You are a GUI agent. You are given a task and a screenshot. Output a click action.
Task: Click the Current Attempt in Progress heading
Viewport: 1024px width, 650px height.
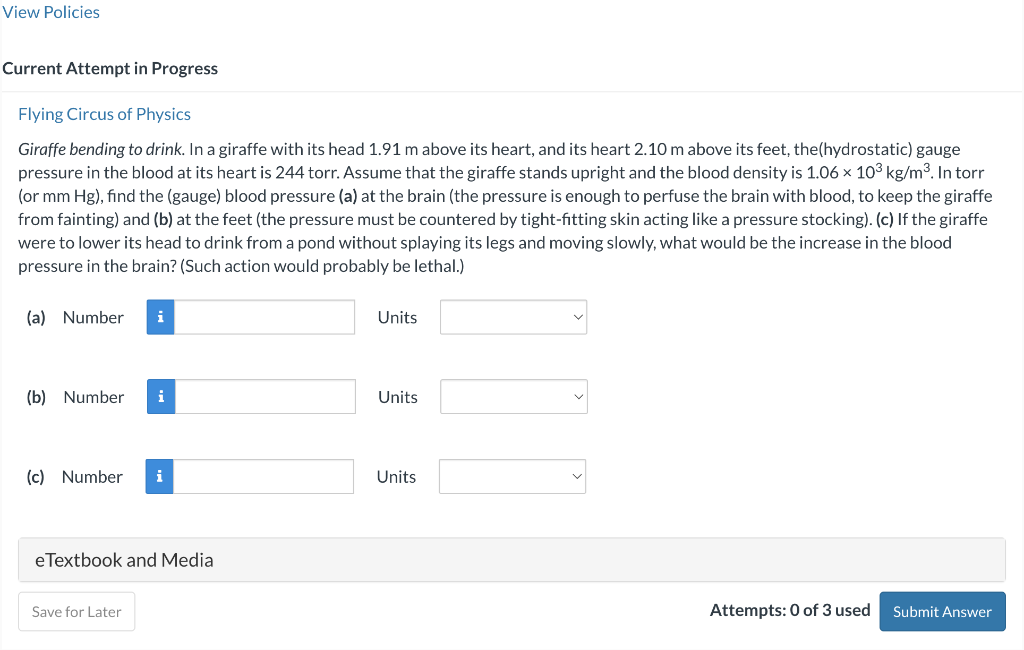pyautogui.click(x=110, y=68)
